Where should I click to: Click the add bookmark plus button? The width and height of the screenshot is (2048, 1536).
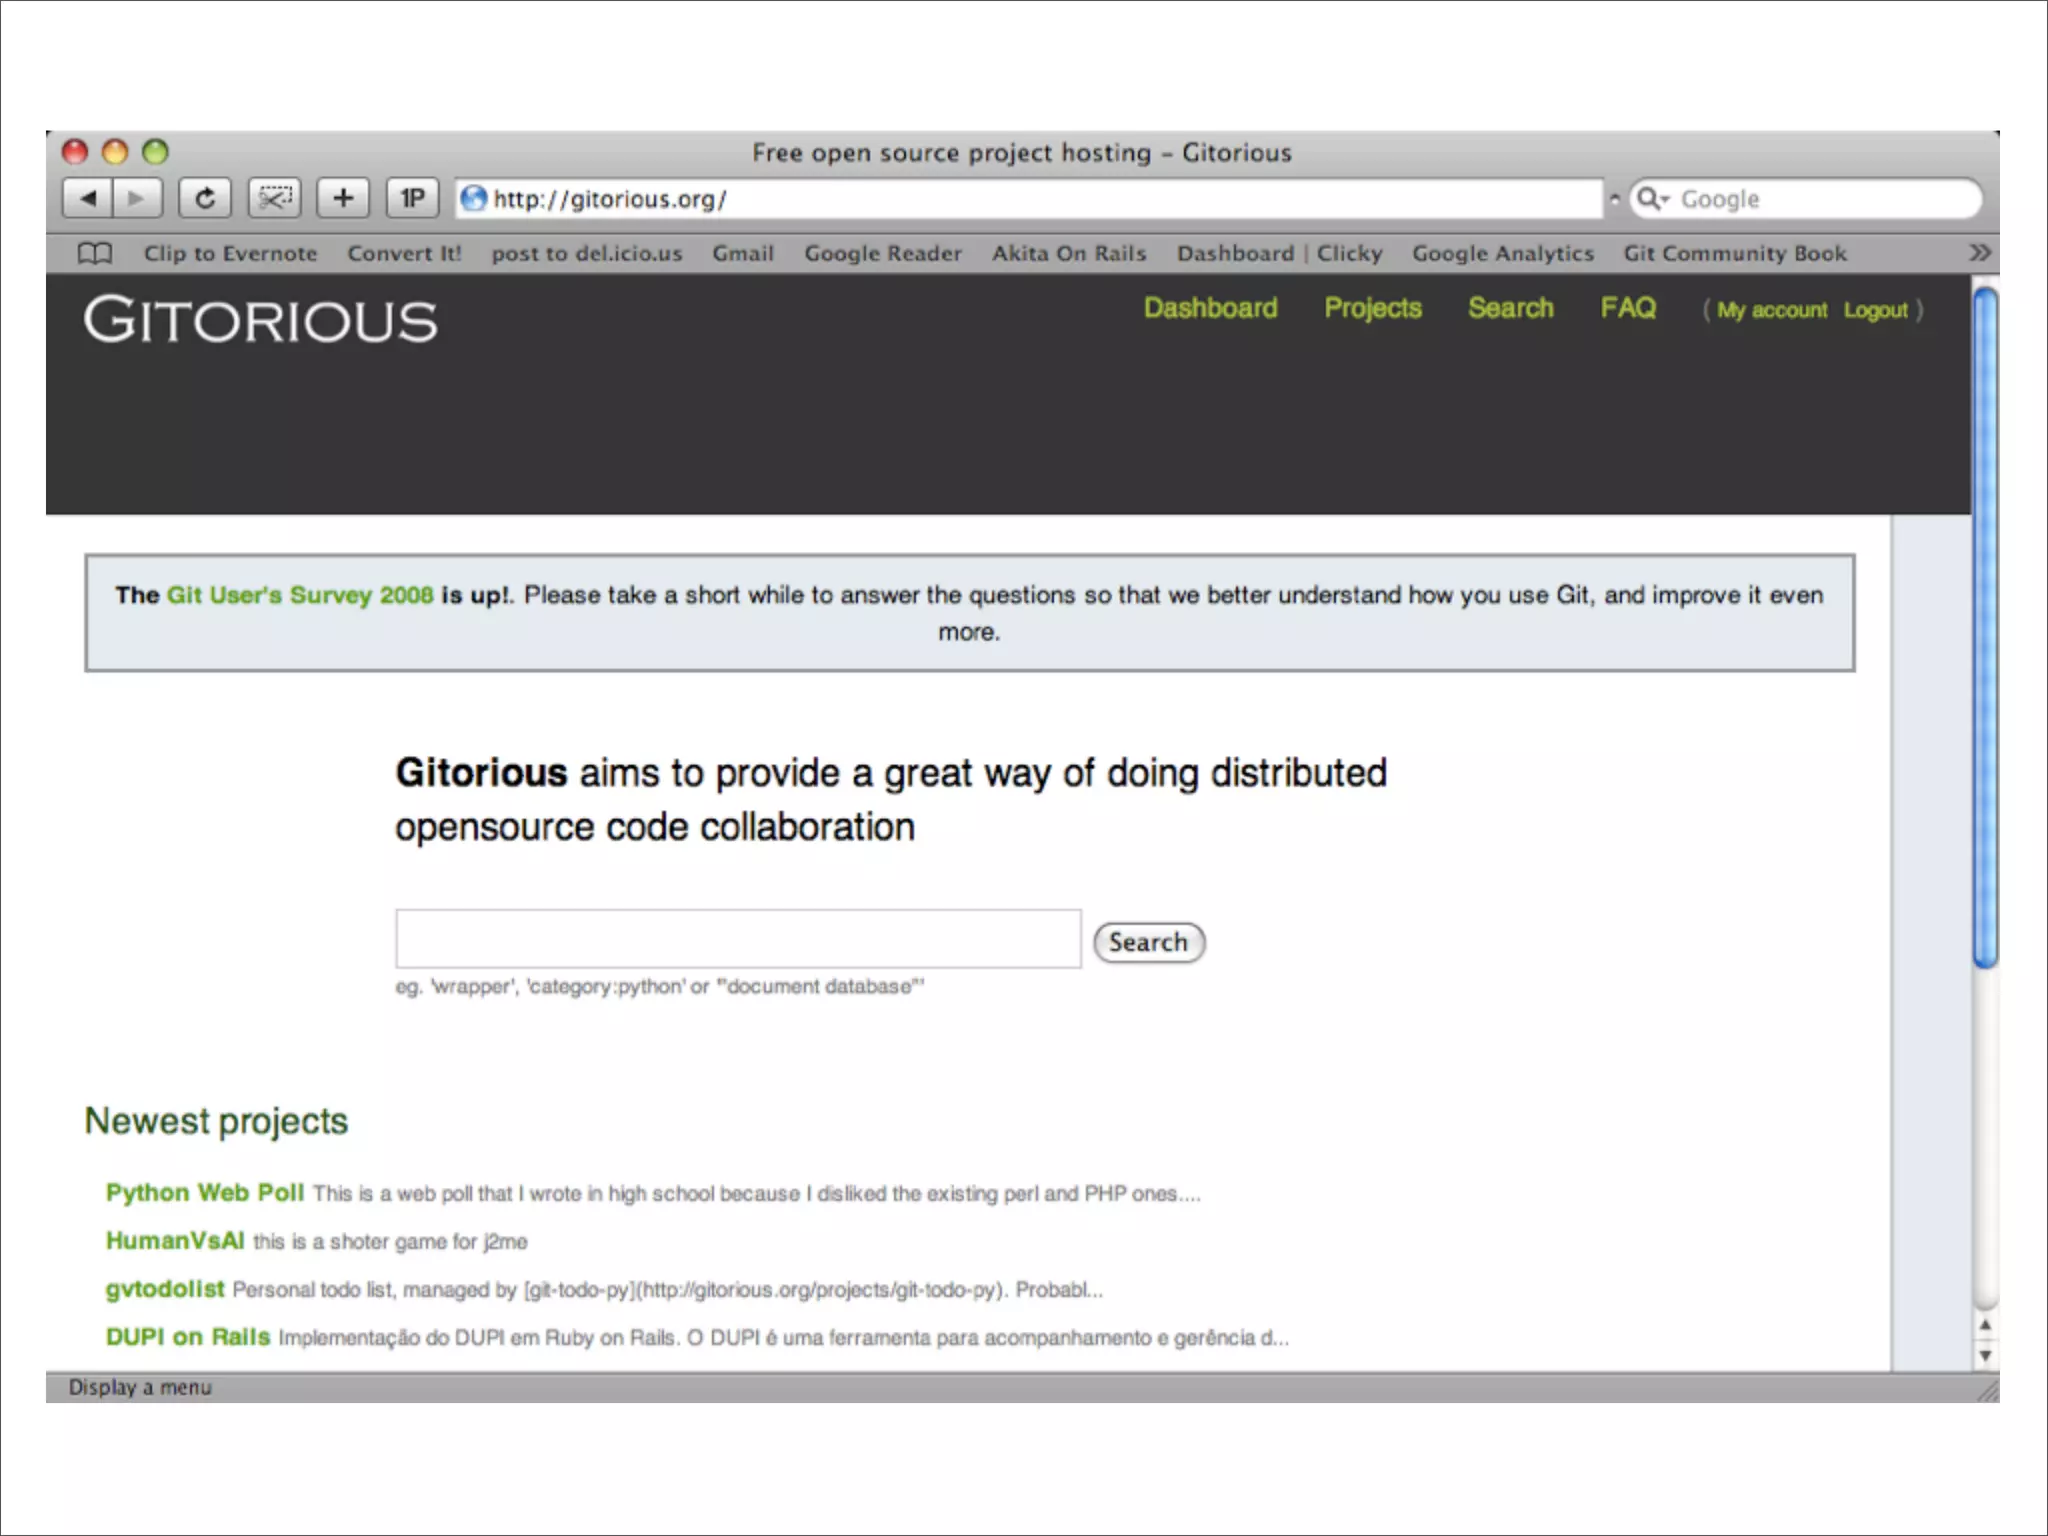[x=343, y=198]
